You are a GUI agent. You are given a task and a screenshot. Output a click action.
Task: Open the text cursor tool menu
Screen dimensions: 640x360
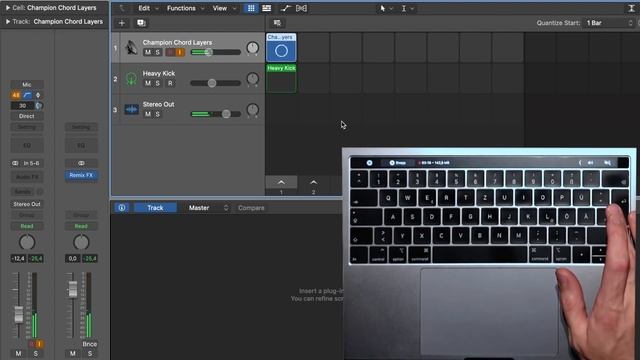tap(407, 8)
